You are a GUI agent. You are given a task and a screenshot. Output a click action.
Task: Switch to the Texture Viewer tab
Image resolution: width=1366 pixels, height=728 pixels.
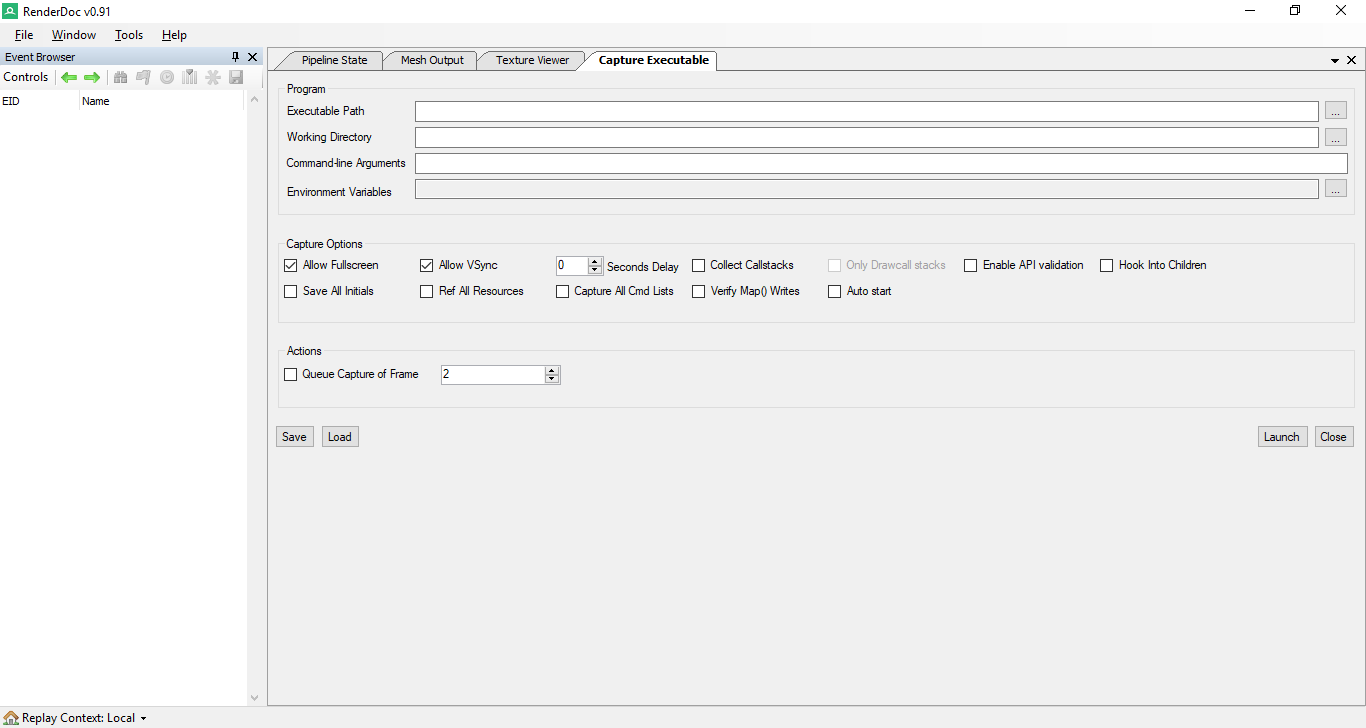532,60
